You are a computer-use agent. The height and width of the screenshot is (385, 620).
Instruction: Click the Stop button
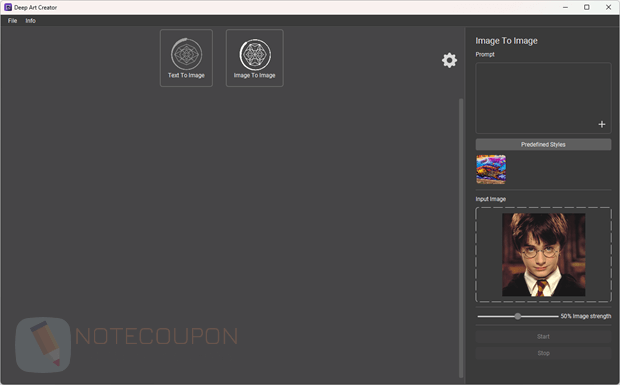[x=543, y=353]
